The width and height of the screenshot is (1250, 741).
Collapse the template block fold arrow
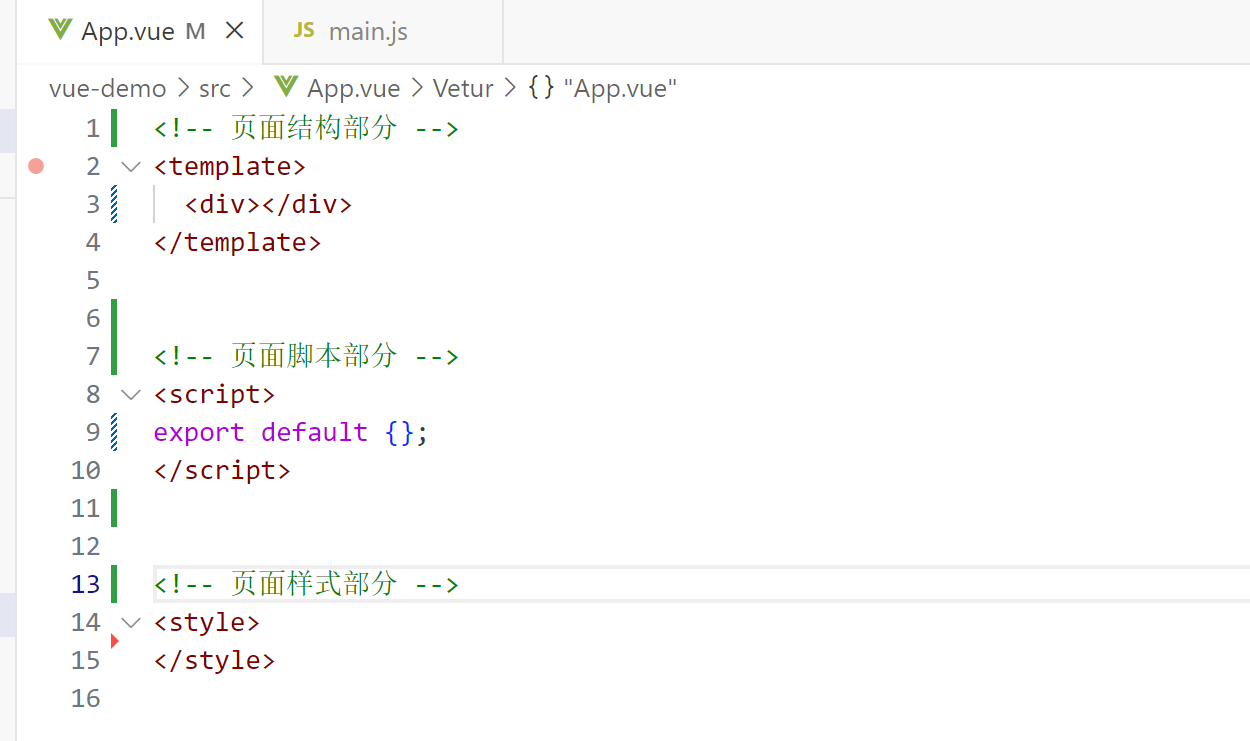(131, 166)
